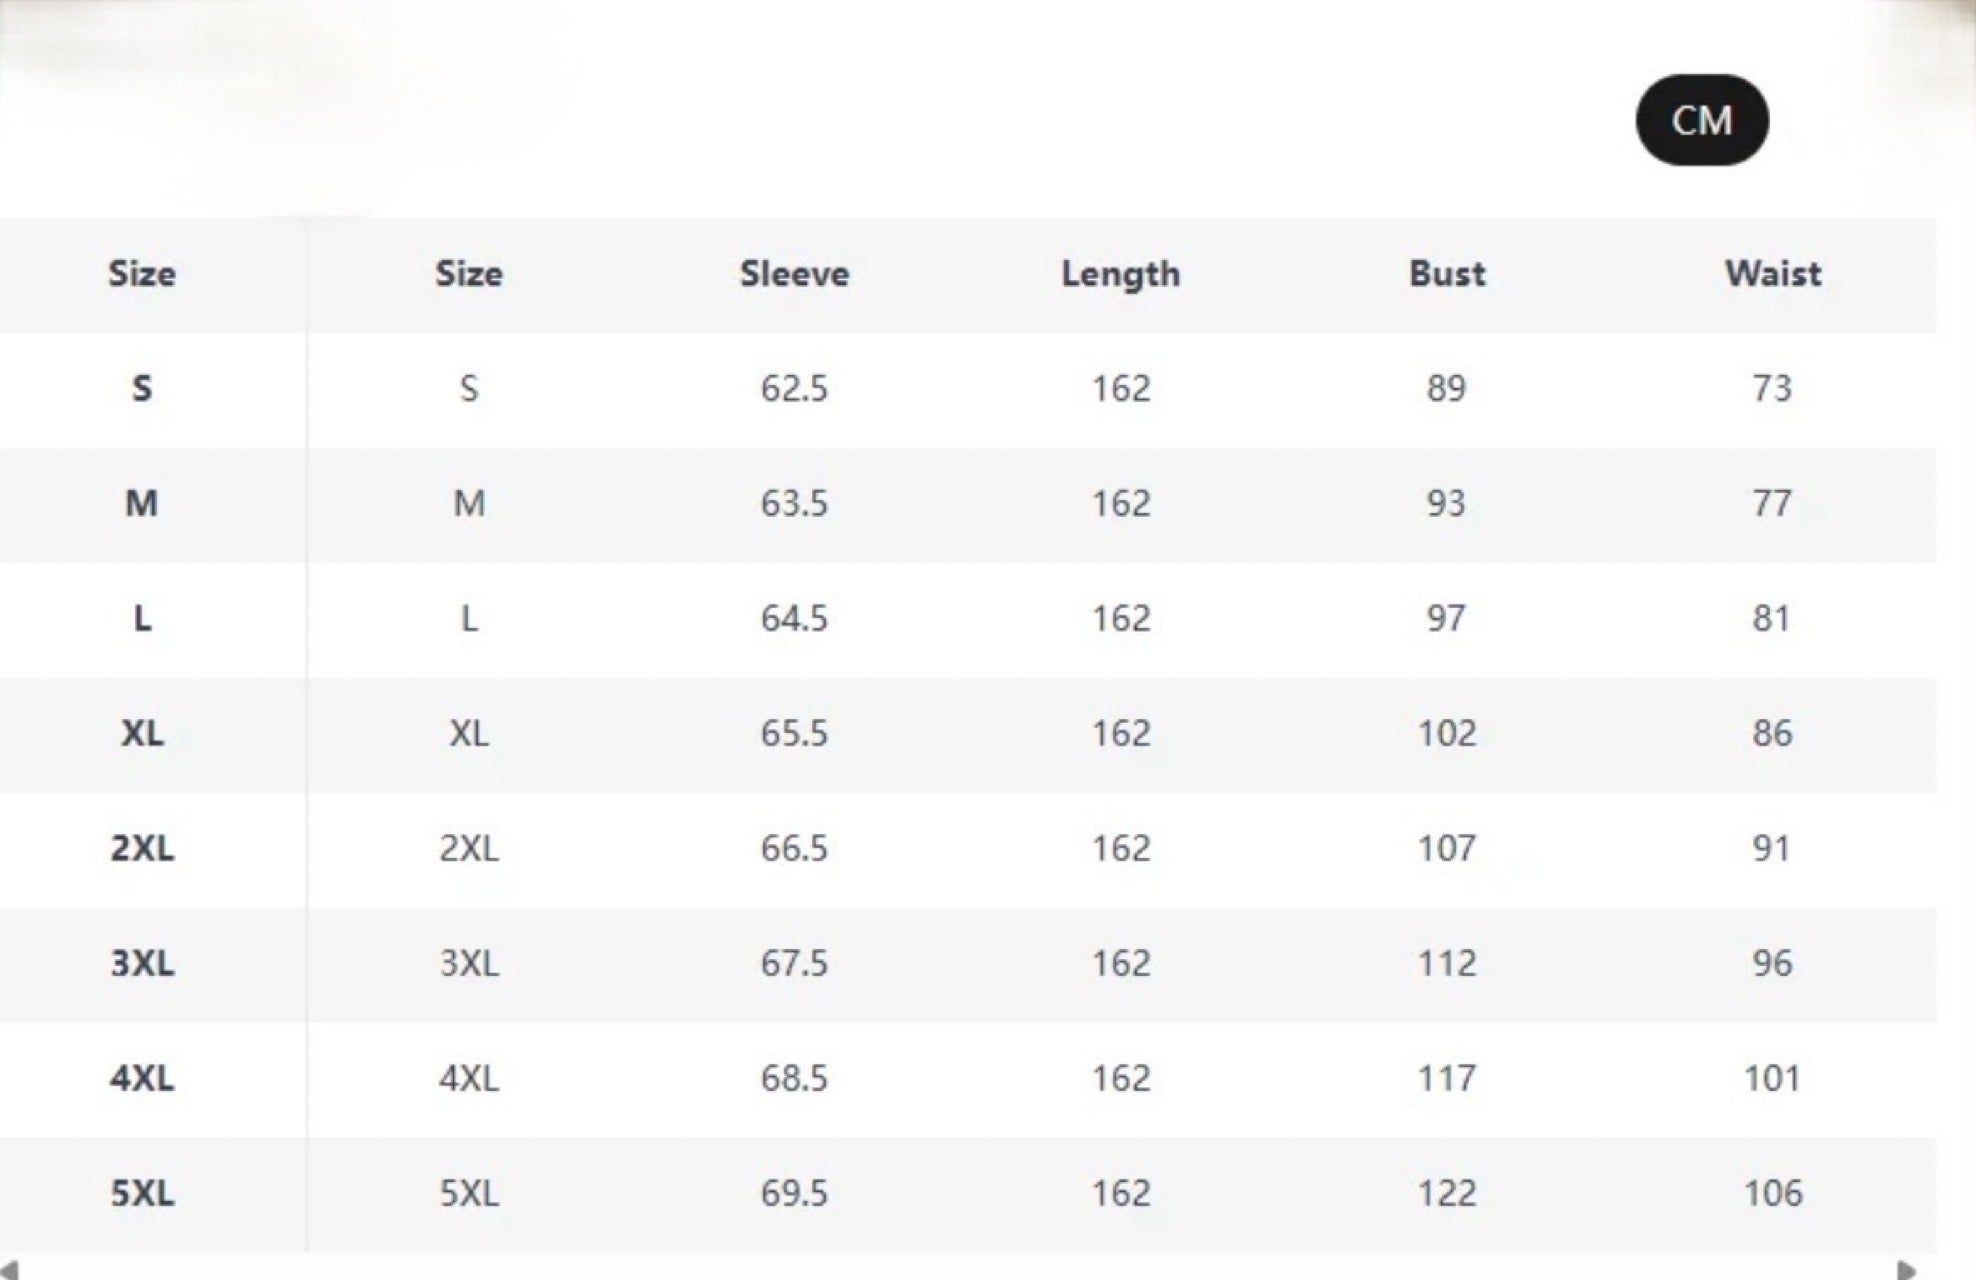Click the bust value 102
The image size is (1976, 1280).
[x=1446, y=733]
